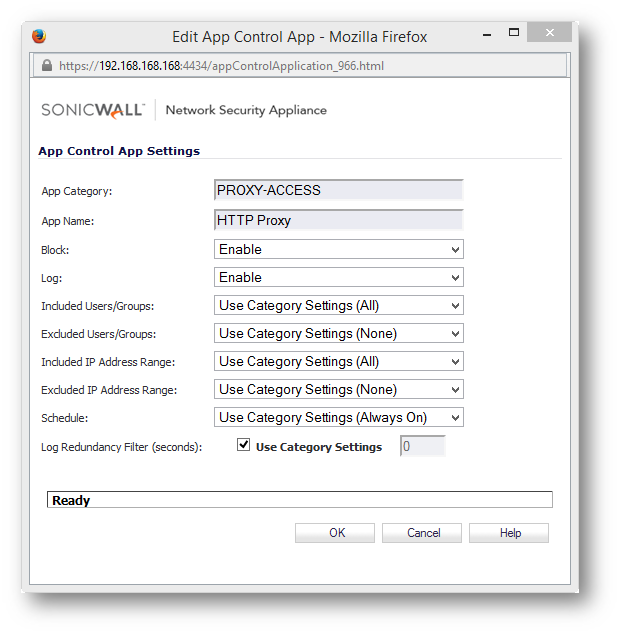The width and height of the screenshot is (621, 635).
Task: Click the App Name field
Action: click(339, 220)
